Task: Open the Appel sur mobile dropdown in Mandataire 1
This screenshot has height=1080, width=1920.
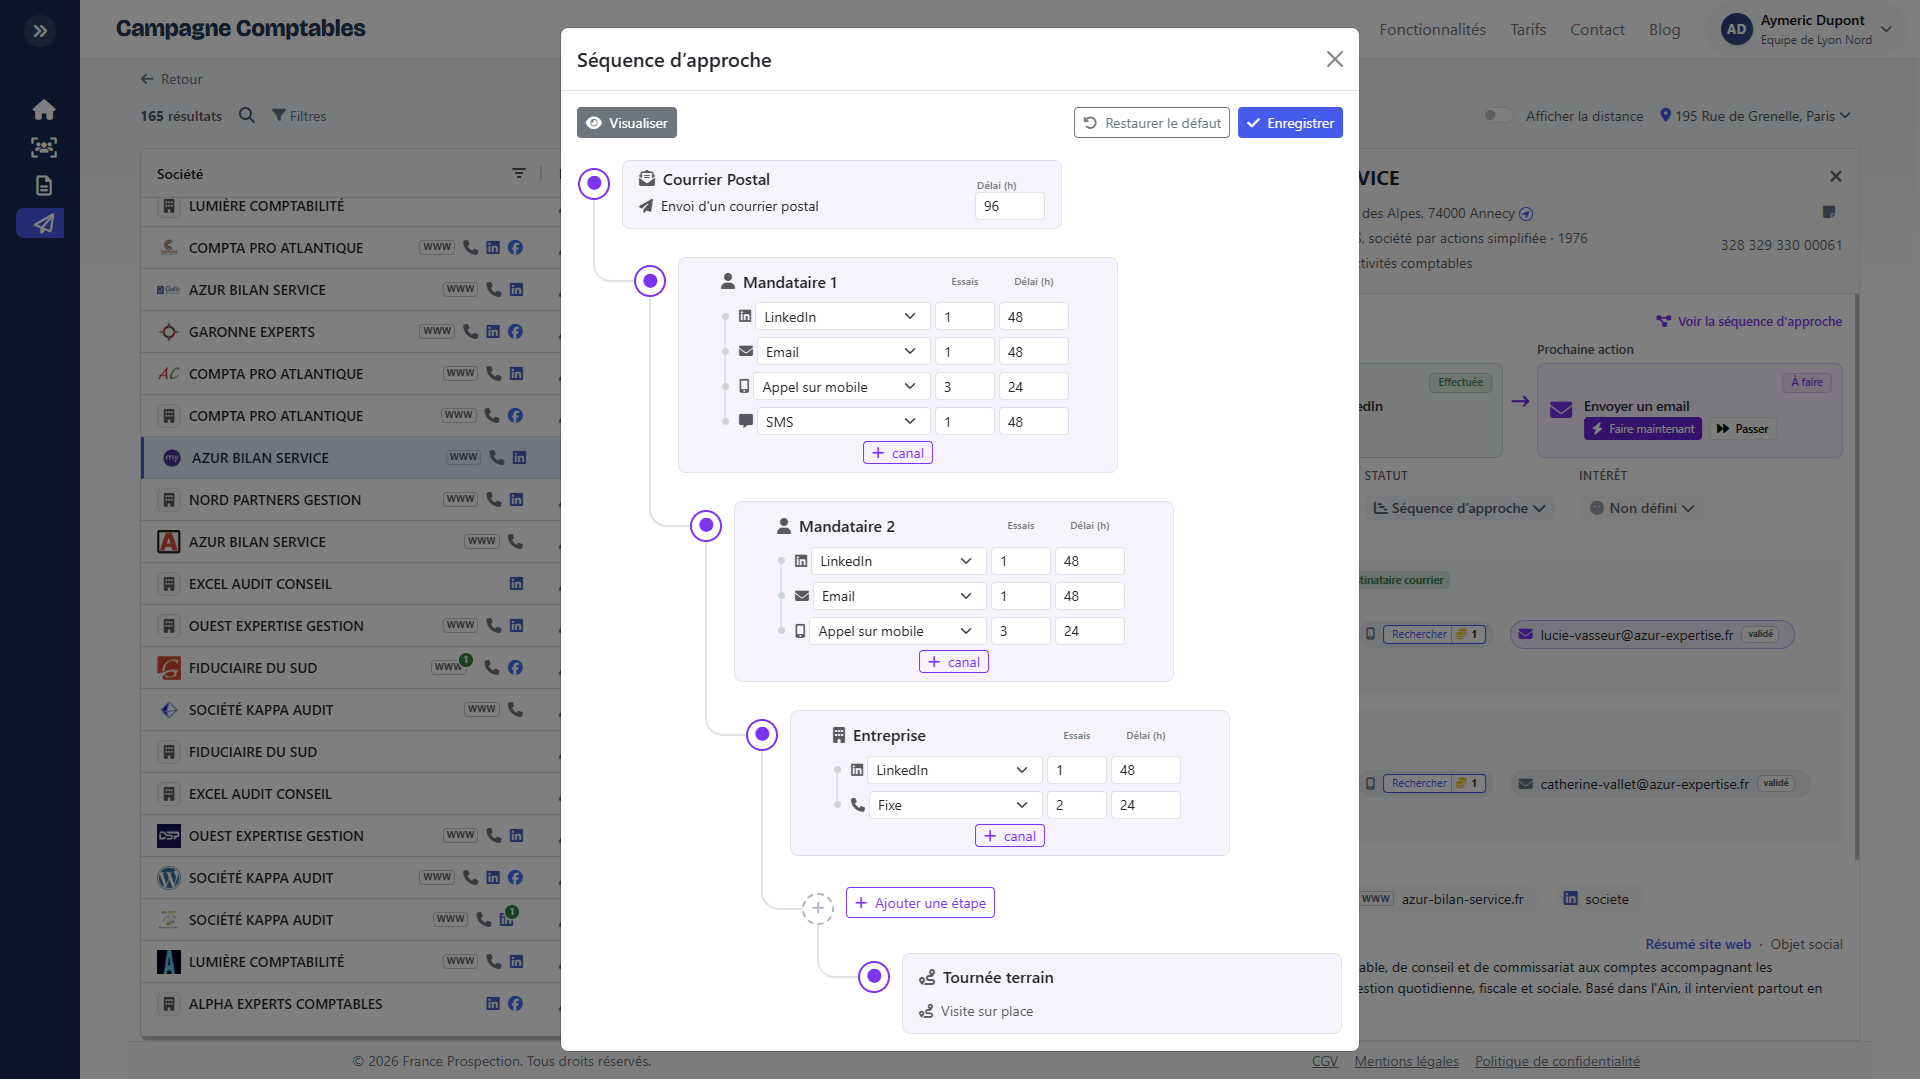Action: [x=839, y=387]
